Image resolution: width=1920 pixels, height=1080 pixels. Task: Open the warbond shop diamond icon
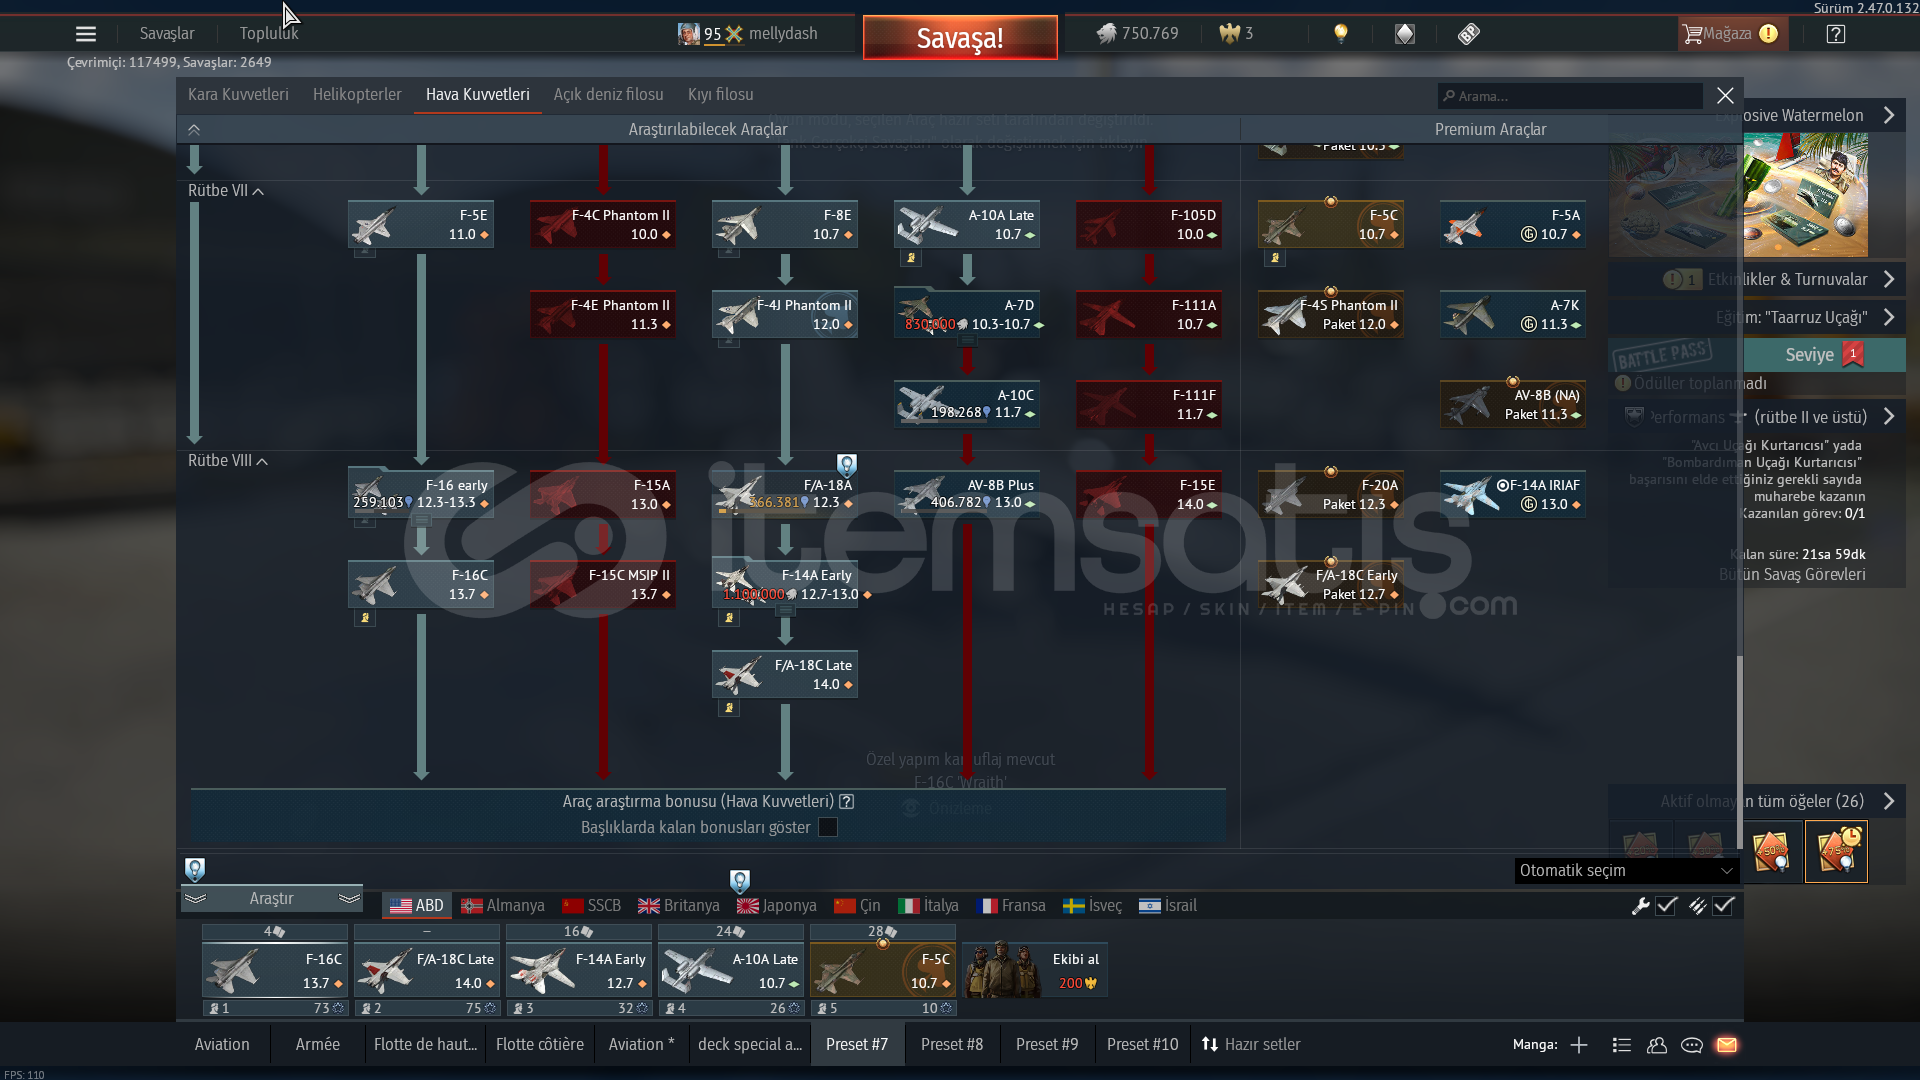click(x=1405, y=34)
